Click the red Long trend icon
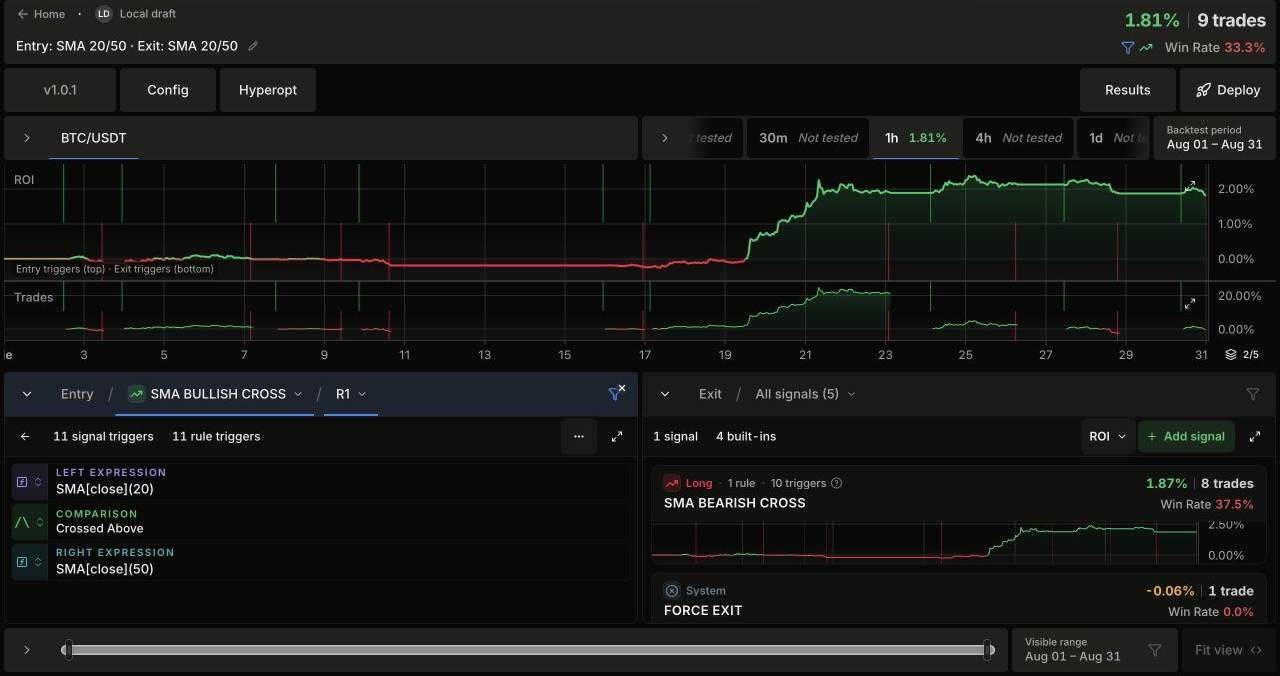 (x=672, y=483)
